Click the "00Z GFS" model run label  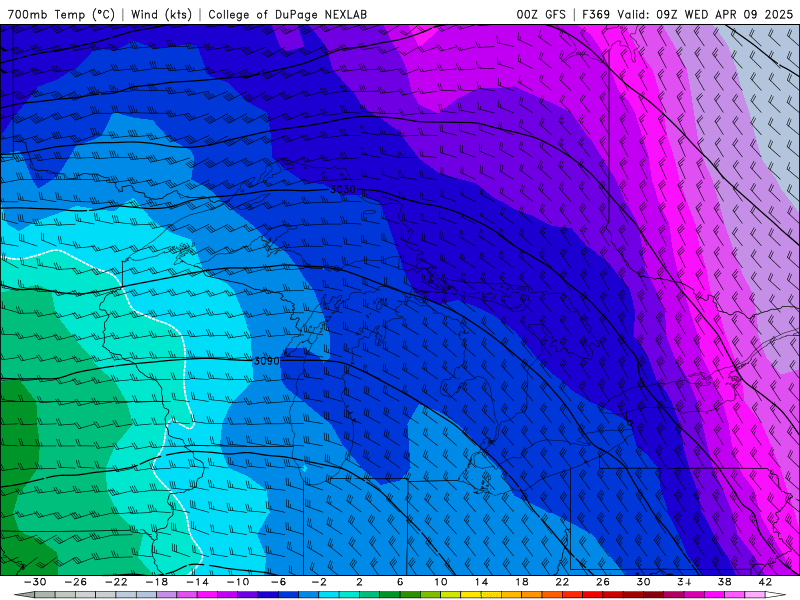[x=541, y=14]
